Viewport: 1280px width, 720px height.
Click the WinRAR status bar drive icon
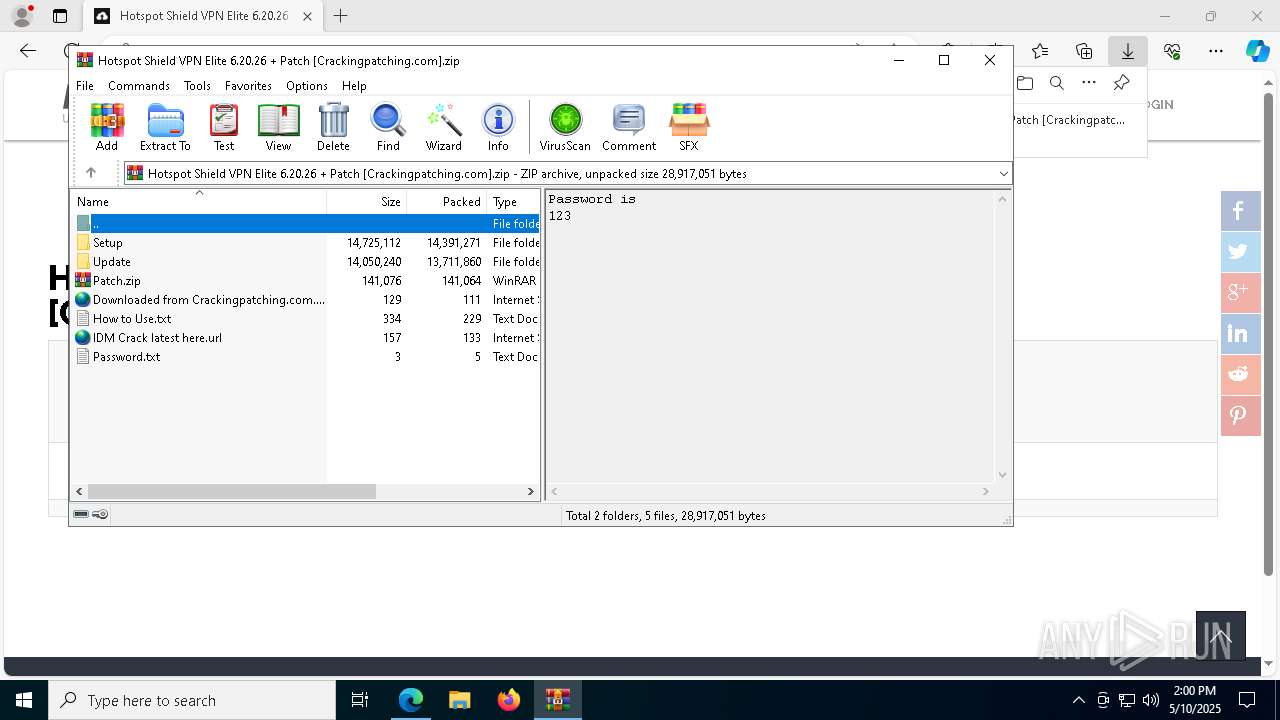tap(81, 514)
